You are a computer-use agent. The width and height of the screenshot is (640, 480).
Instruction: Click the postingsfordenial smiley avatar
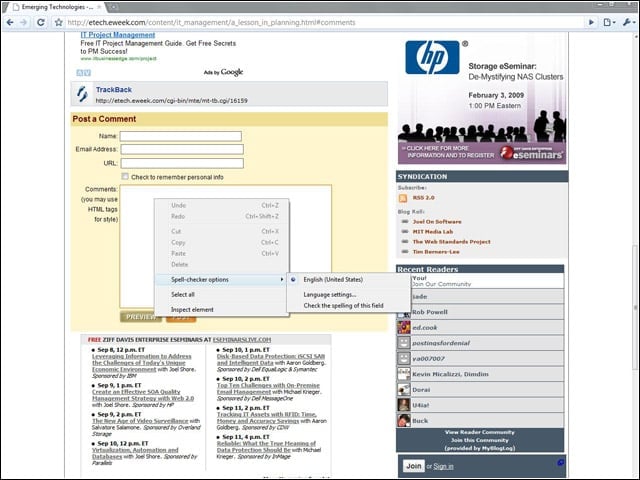tap(404, 343)
